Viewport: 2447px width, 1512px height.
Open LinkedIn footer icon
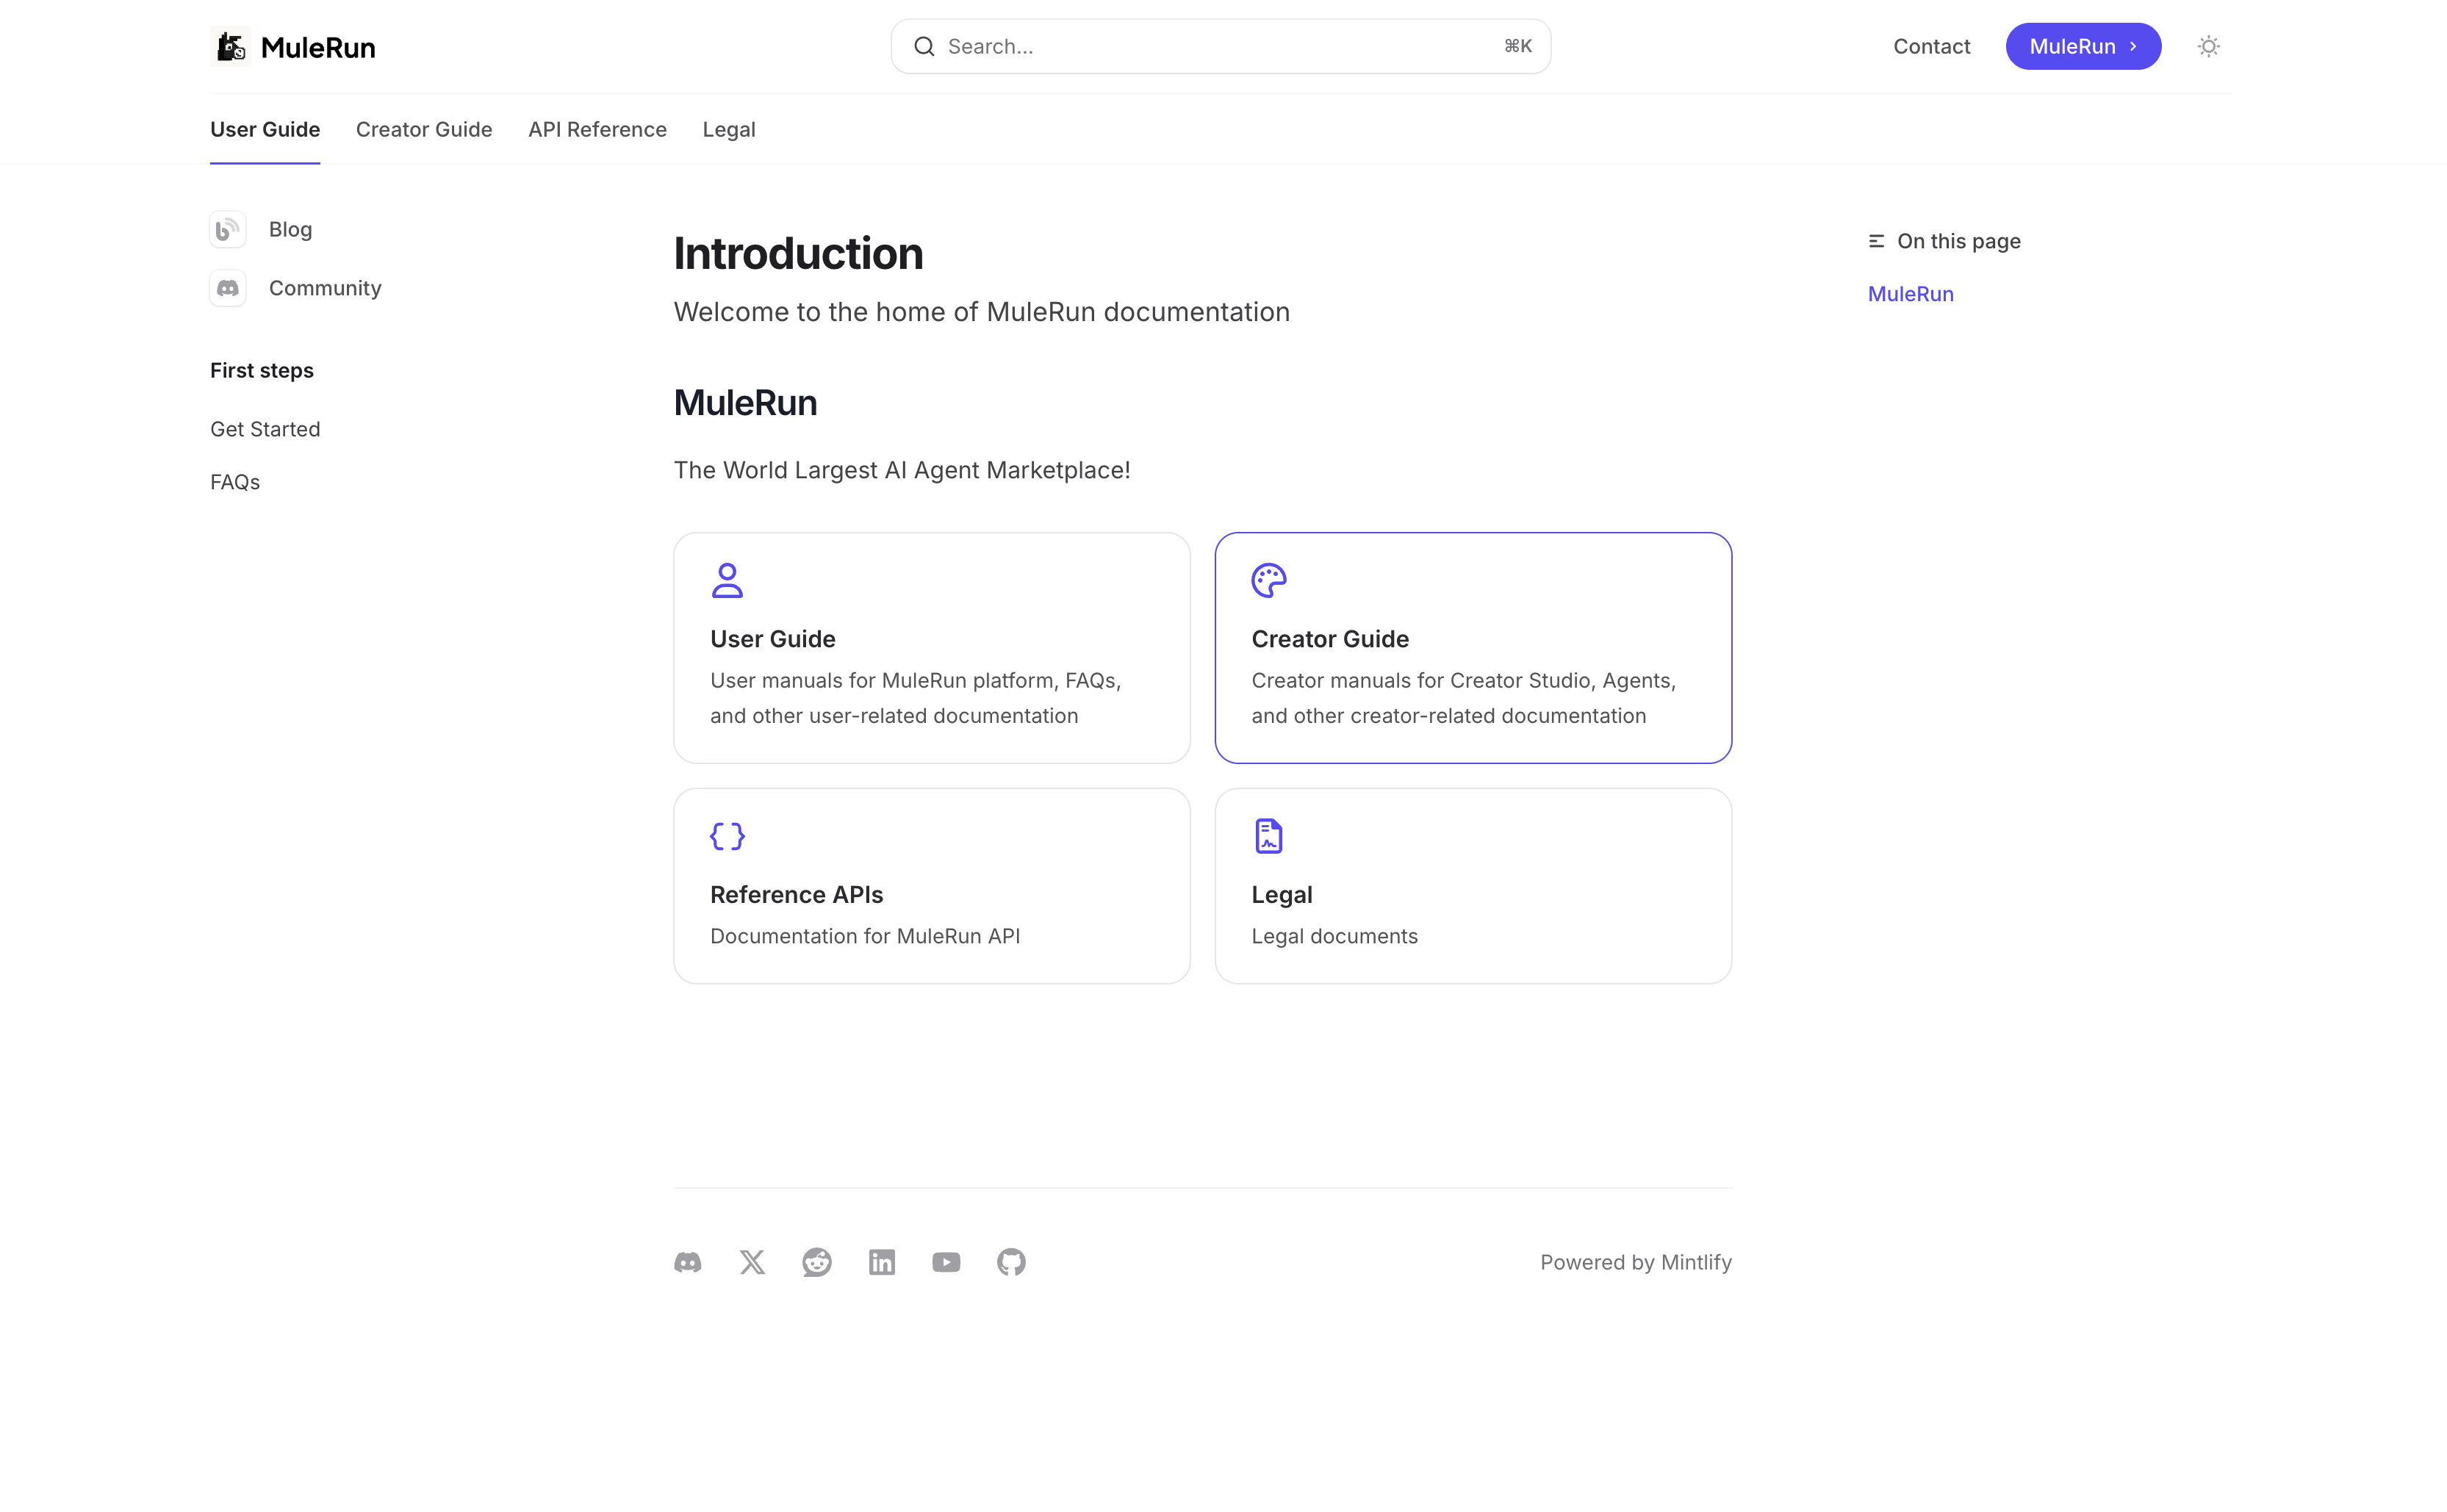pos(882,1262)
